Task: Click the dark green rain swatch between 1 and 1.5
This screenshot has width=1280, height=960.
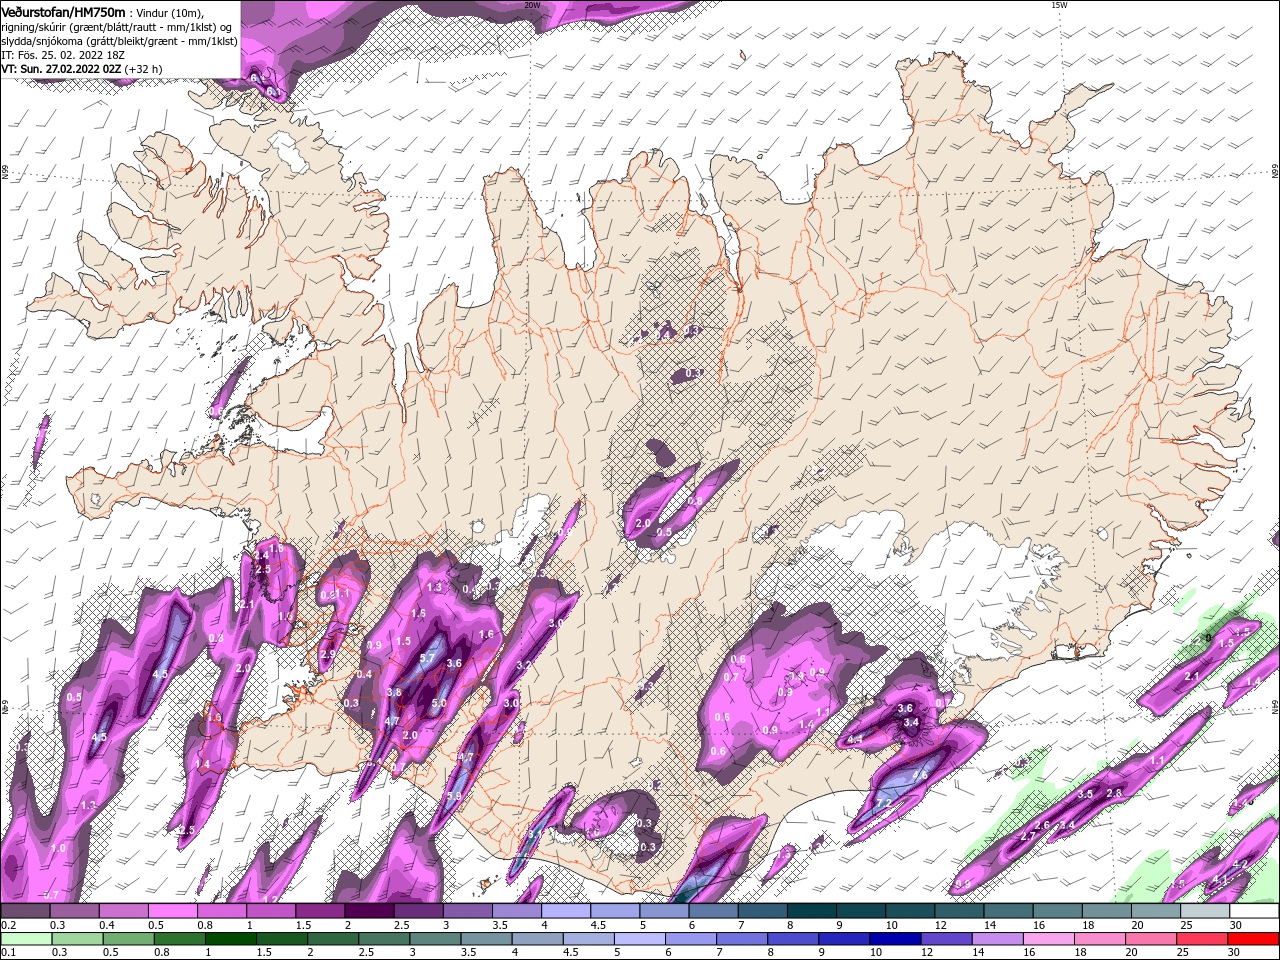Action: pos(229,939)
